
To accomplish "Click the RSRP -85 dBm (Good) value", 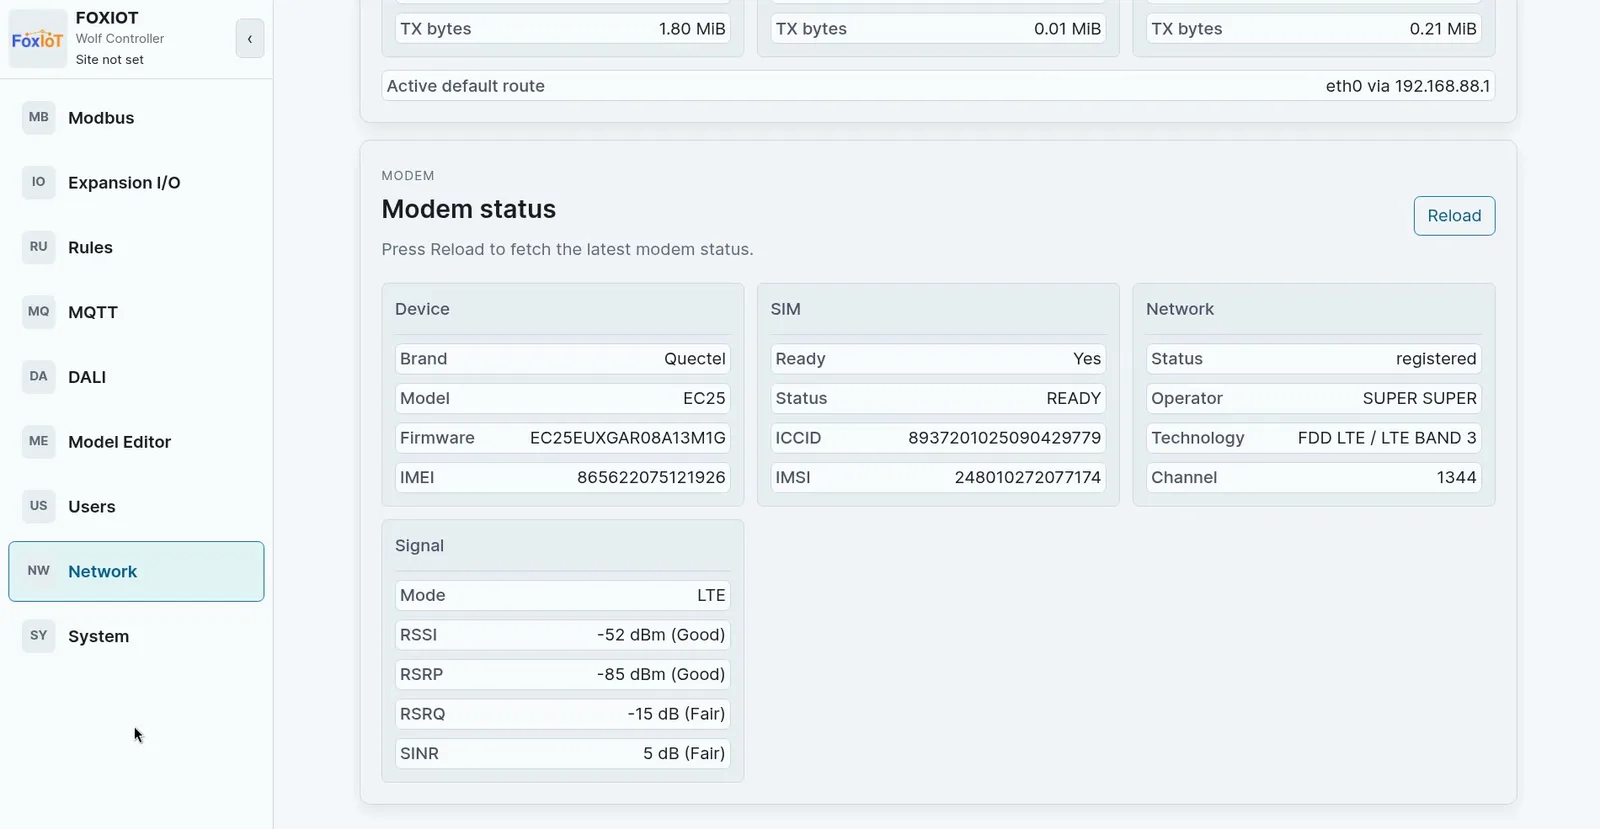I will (x=661, y=675).
